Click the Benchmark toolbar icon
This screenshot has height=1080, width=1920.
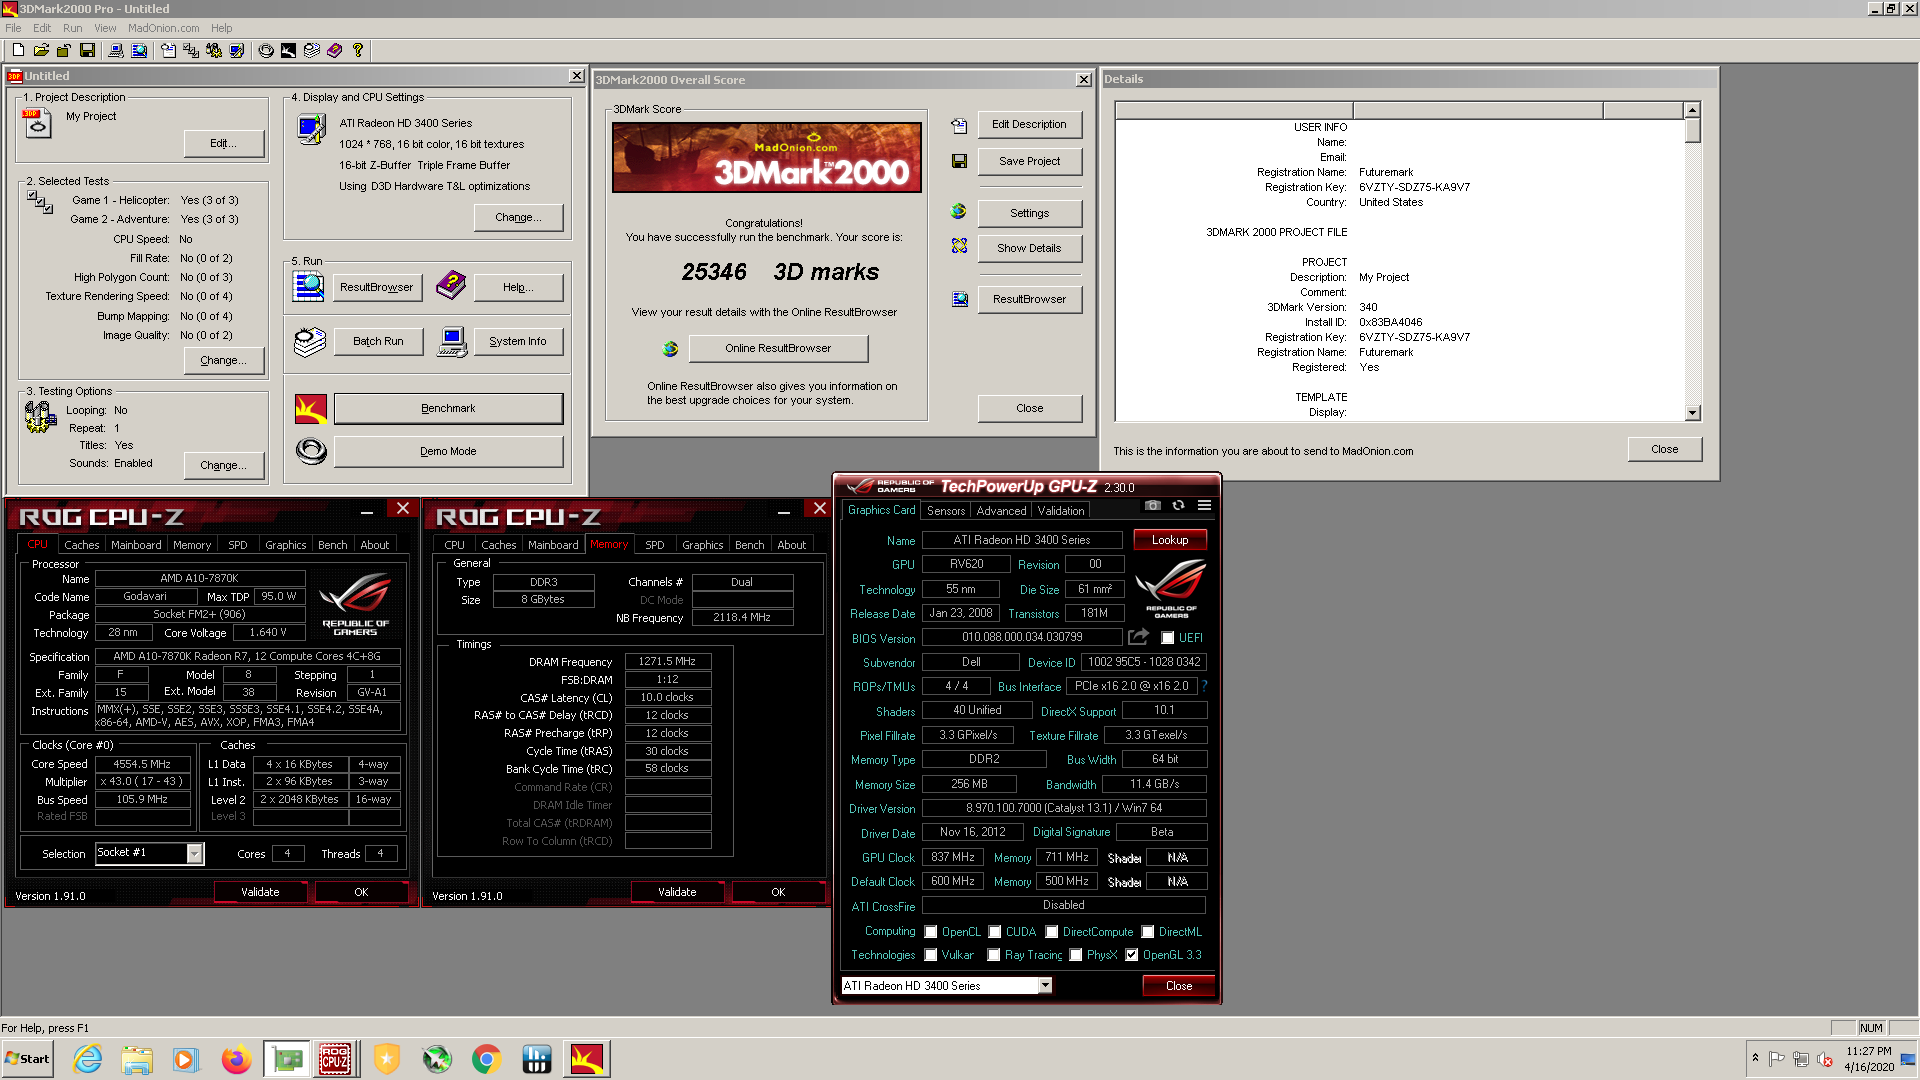[x=289, y=50]
